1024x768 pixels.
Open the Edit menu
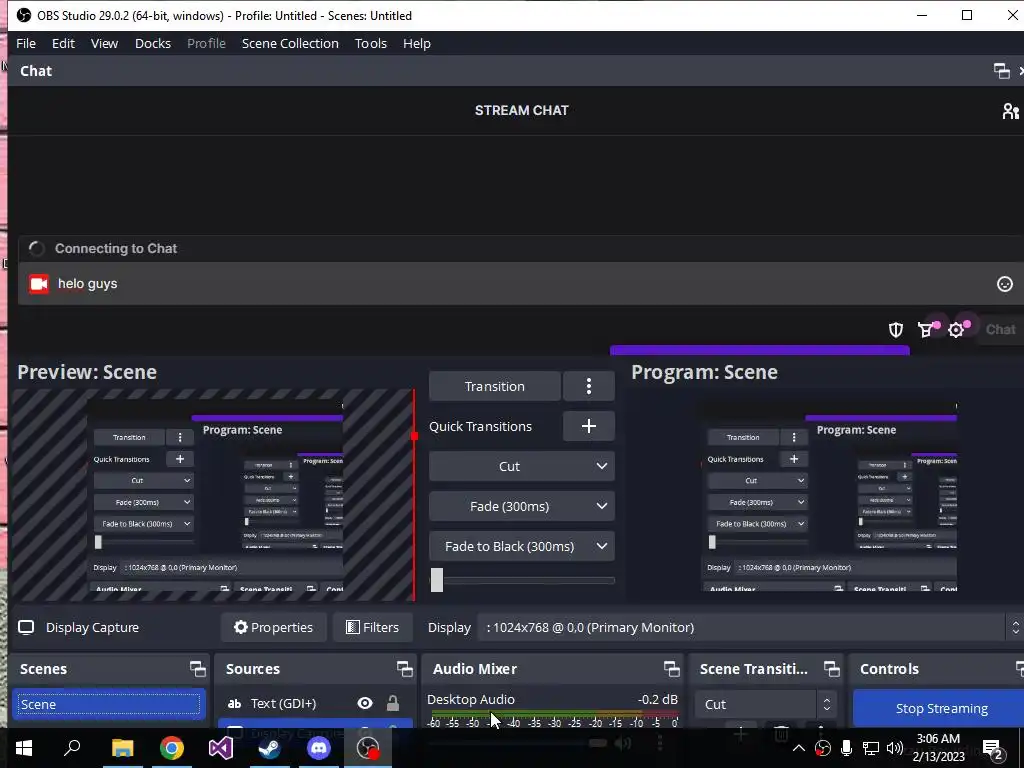(63, 44)
